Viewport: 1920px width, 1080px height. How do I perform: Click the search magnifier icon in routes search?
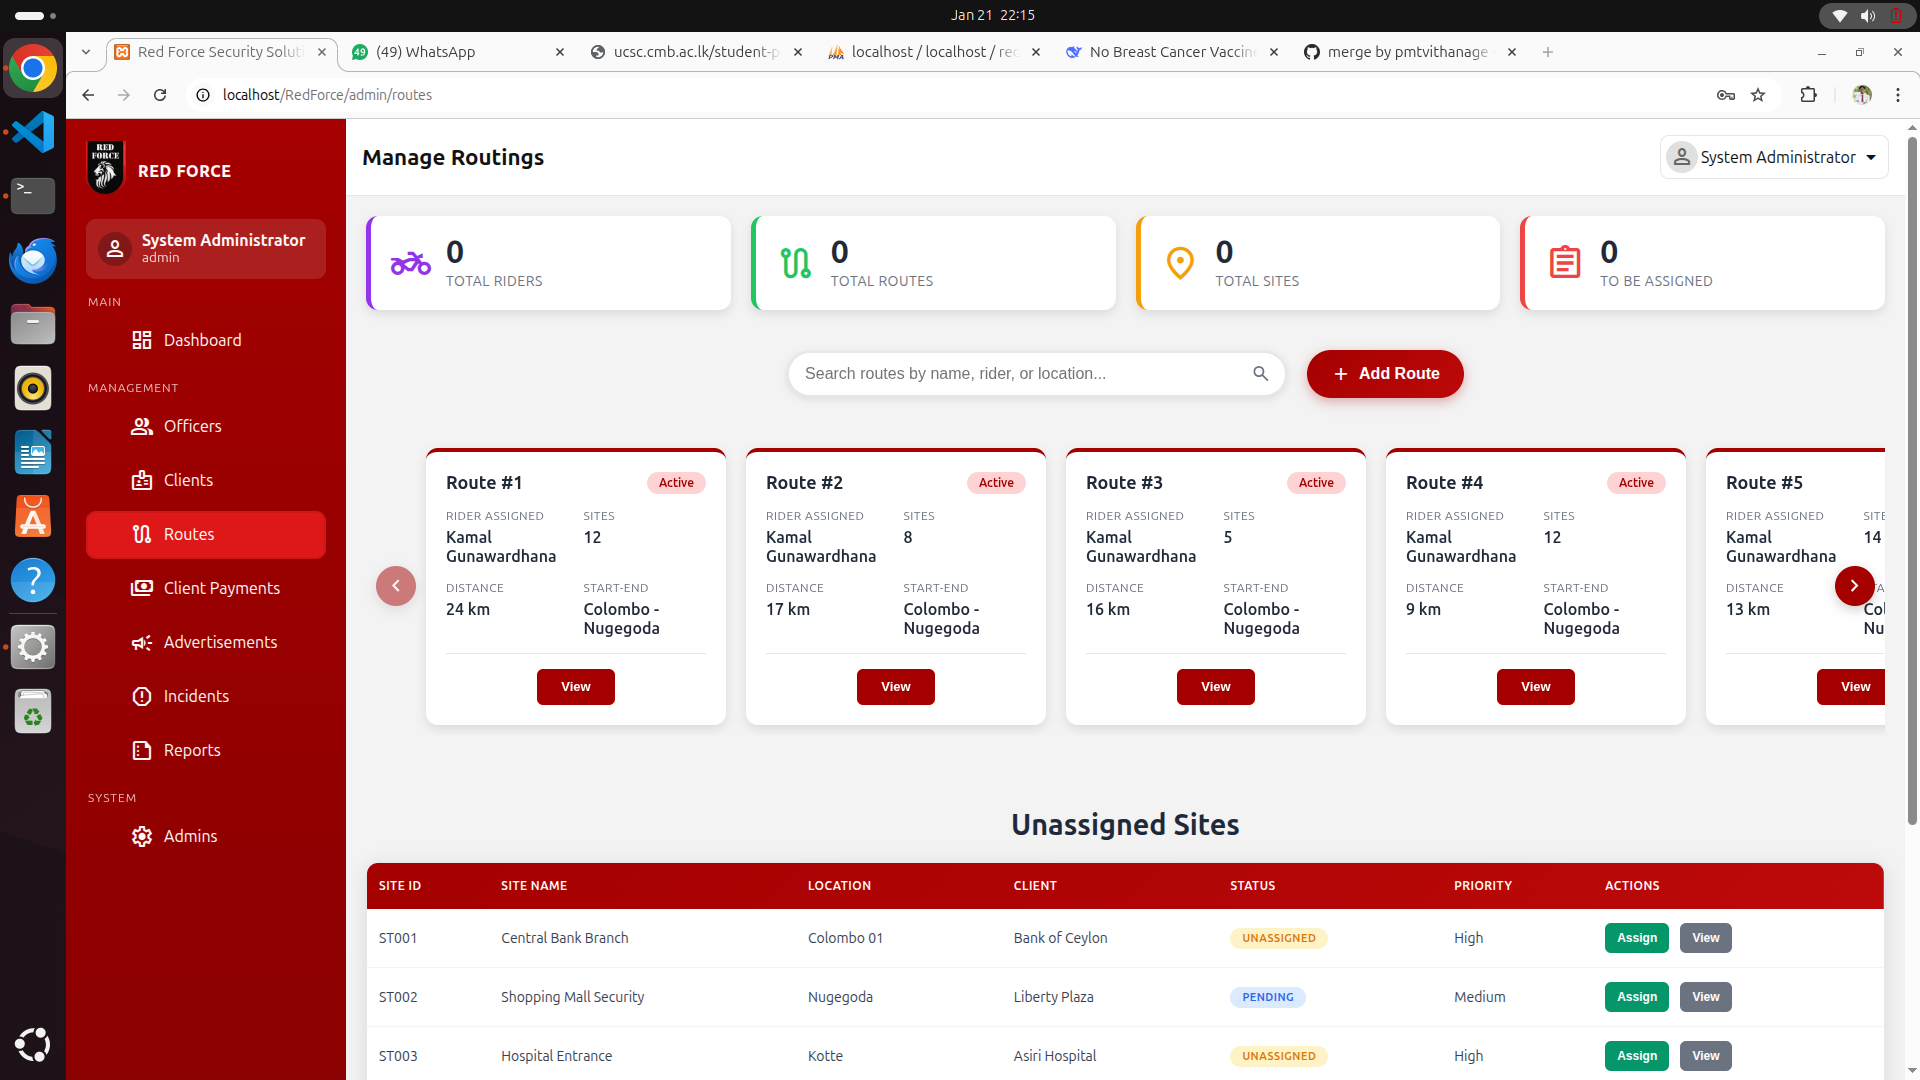pyautogui.click(x=1260, y=374)
